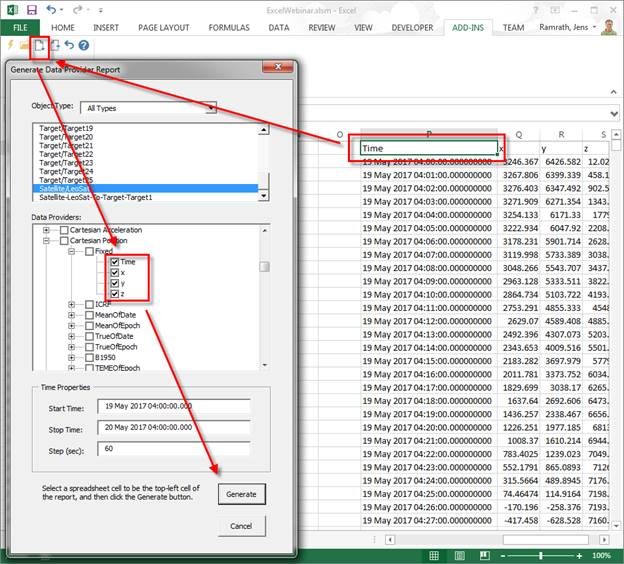
Task: Click the Start Time input field
Action: point(174,407)
